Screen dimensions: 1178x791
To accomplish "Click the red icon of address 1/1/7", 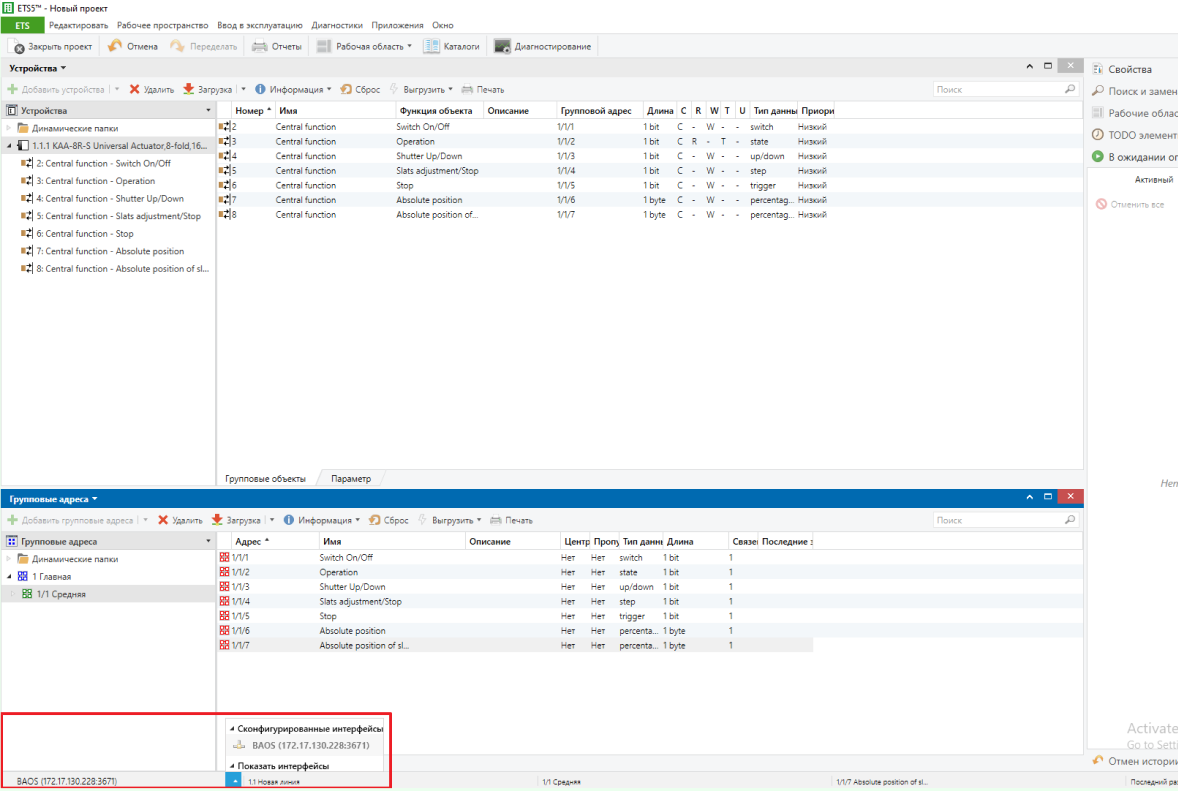I will coord(224,645).
